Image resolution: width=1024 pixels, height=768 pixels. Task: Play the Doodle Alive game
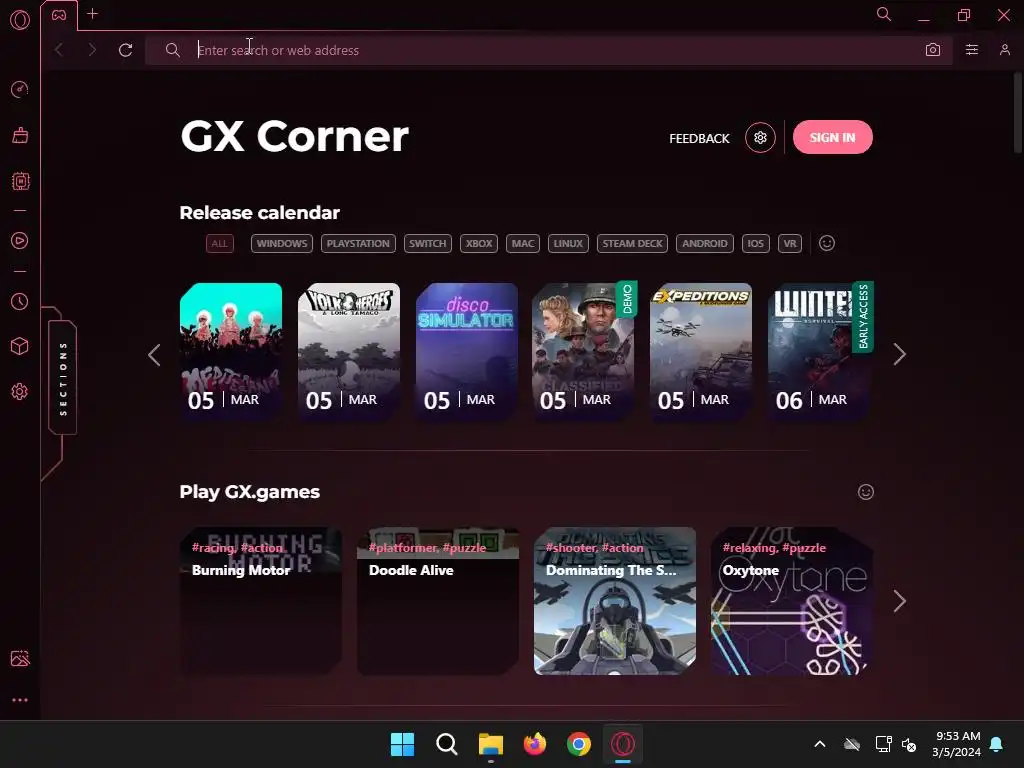[x=438, y=601]
